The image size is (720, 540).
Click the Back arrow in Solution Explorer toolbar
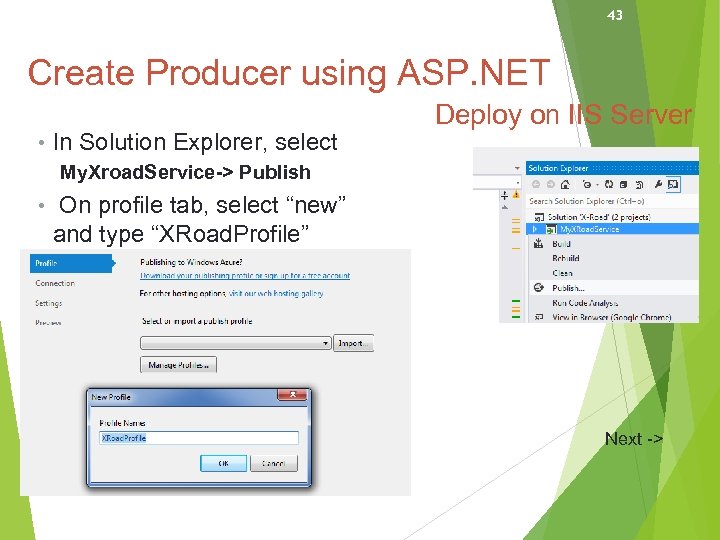[535, 185]
